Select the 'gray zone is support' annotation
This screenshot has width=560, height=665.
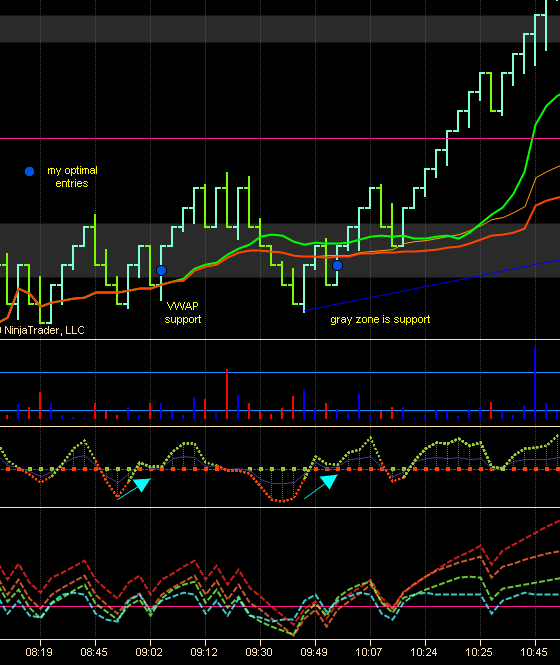[380, 319]
